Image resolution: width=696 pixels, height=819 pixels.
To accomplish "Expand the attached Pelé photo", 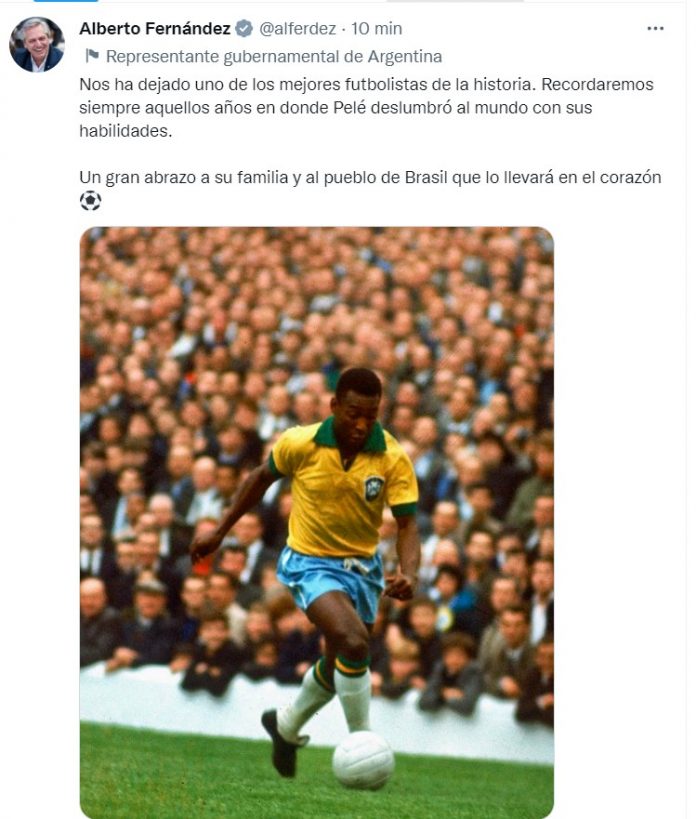I will [317, 522].
